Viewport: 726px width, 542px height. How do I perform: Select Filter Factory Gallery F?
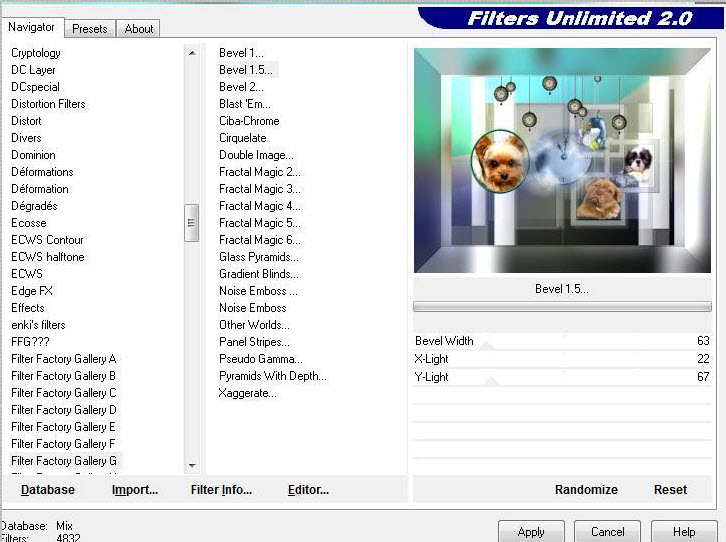click(63, 444)
